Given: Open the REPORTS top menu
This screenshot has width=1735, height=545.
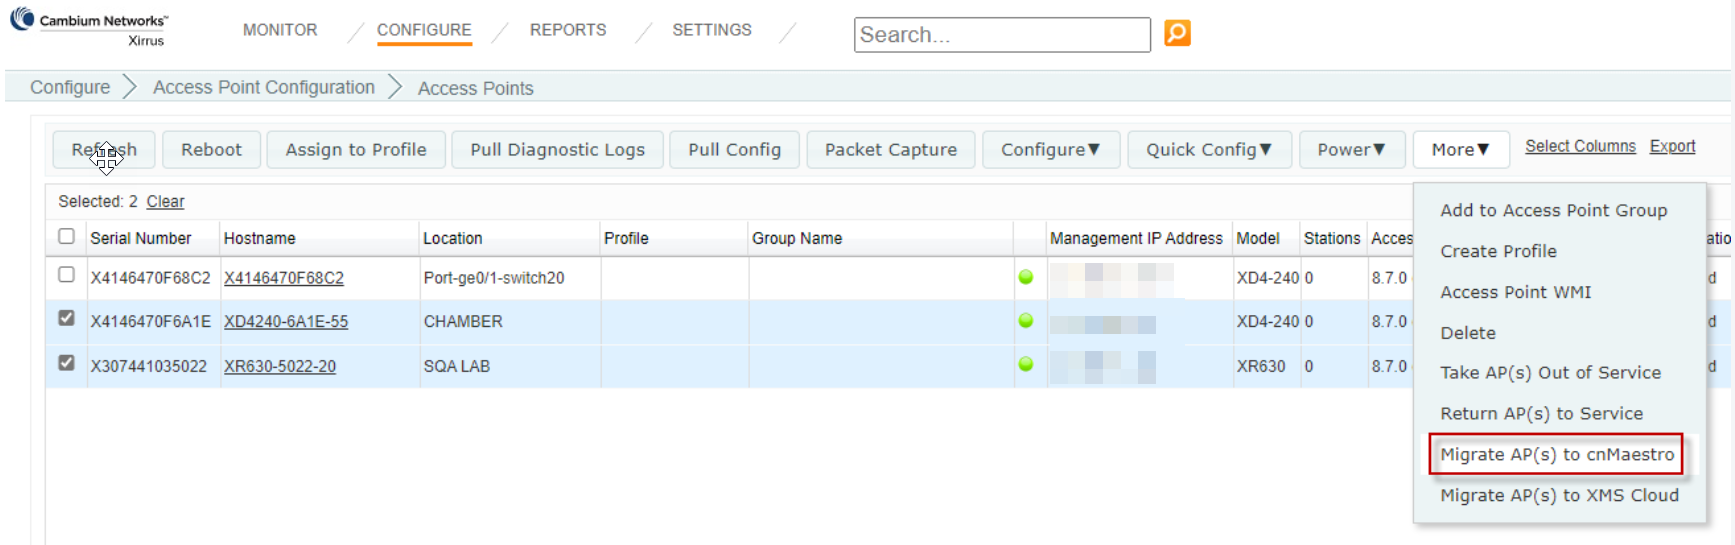Looking at the screenshot, I should [x=568, y=30].
